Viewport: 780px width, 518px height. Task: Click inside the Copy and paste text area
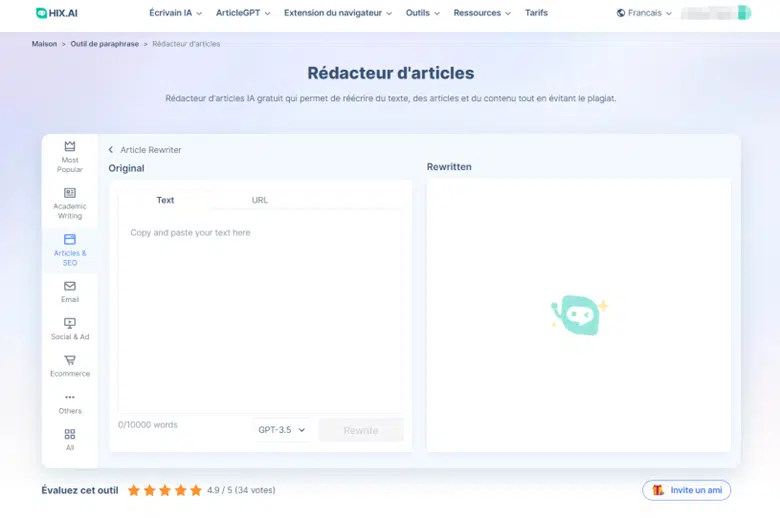(x=260, y=311)
